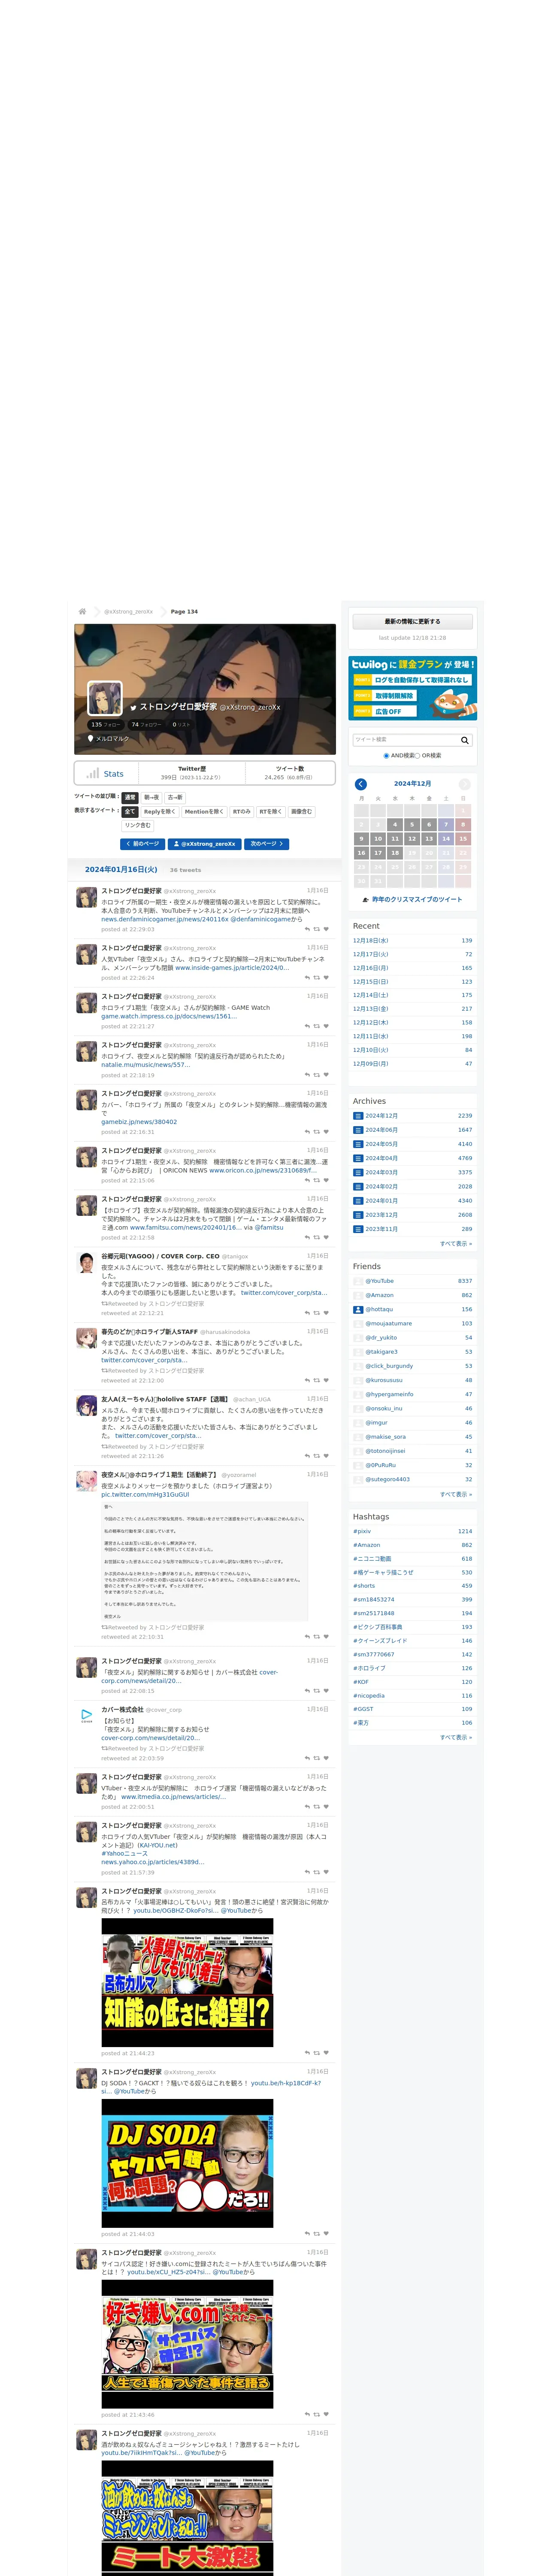Image resolution: width=551 pixels, height=2576 pixels.
Task: Like the tweet posted at 22:29:03
Action: pos(326,929)
